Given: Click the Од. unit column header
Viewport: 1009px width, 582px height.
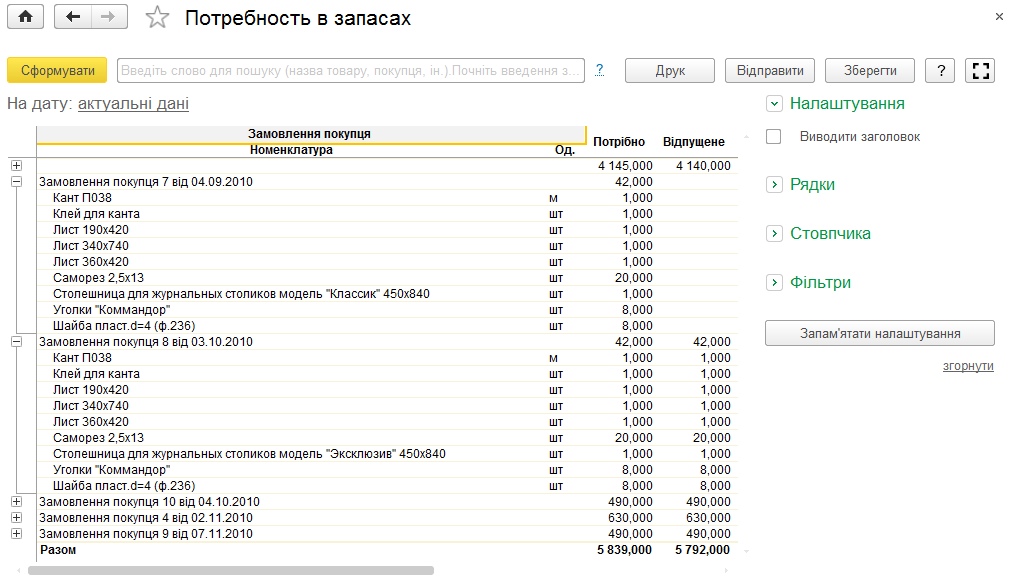Looking at the screenshot, I should 564,150.
